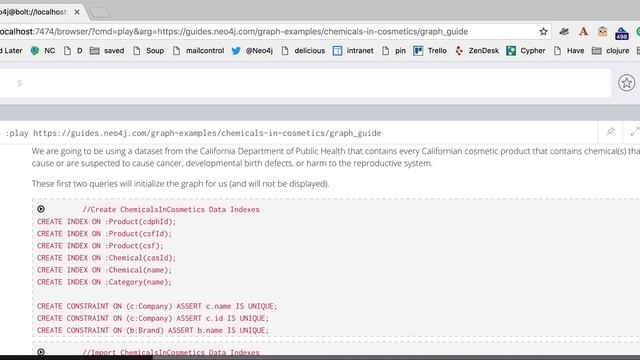Close the localhost browser tab
640x360 pixels.
click(x=77, y=12)
